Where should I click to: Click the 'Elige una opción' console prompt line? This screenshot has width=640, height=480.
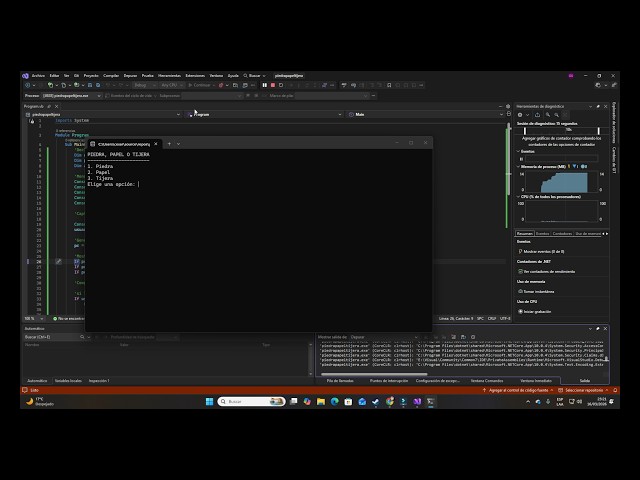(x=113, y=184)
